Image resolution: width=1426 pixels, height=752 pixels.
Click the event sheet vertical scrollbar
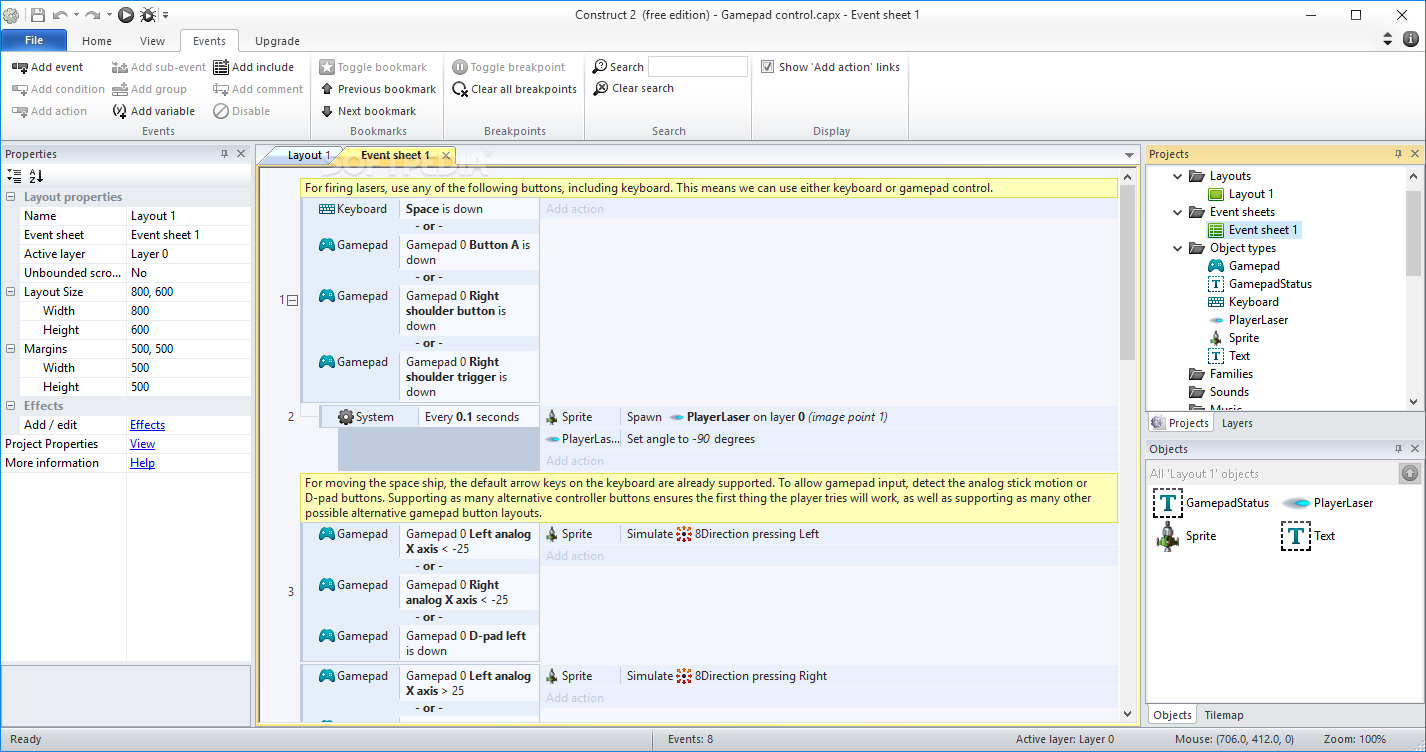(x=1127, y=273)
